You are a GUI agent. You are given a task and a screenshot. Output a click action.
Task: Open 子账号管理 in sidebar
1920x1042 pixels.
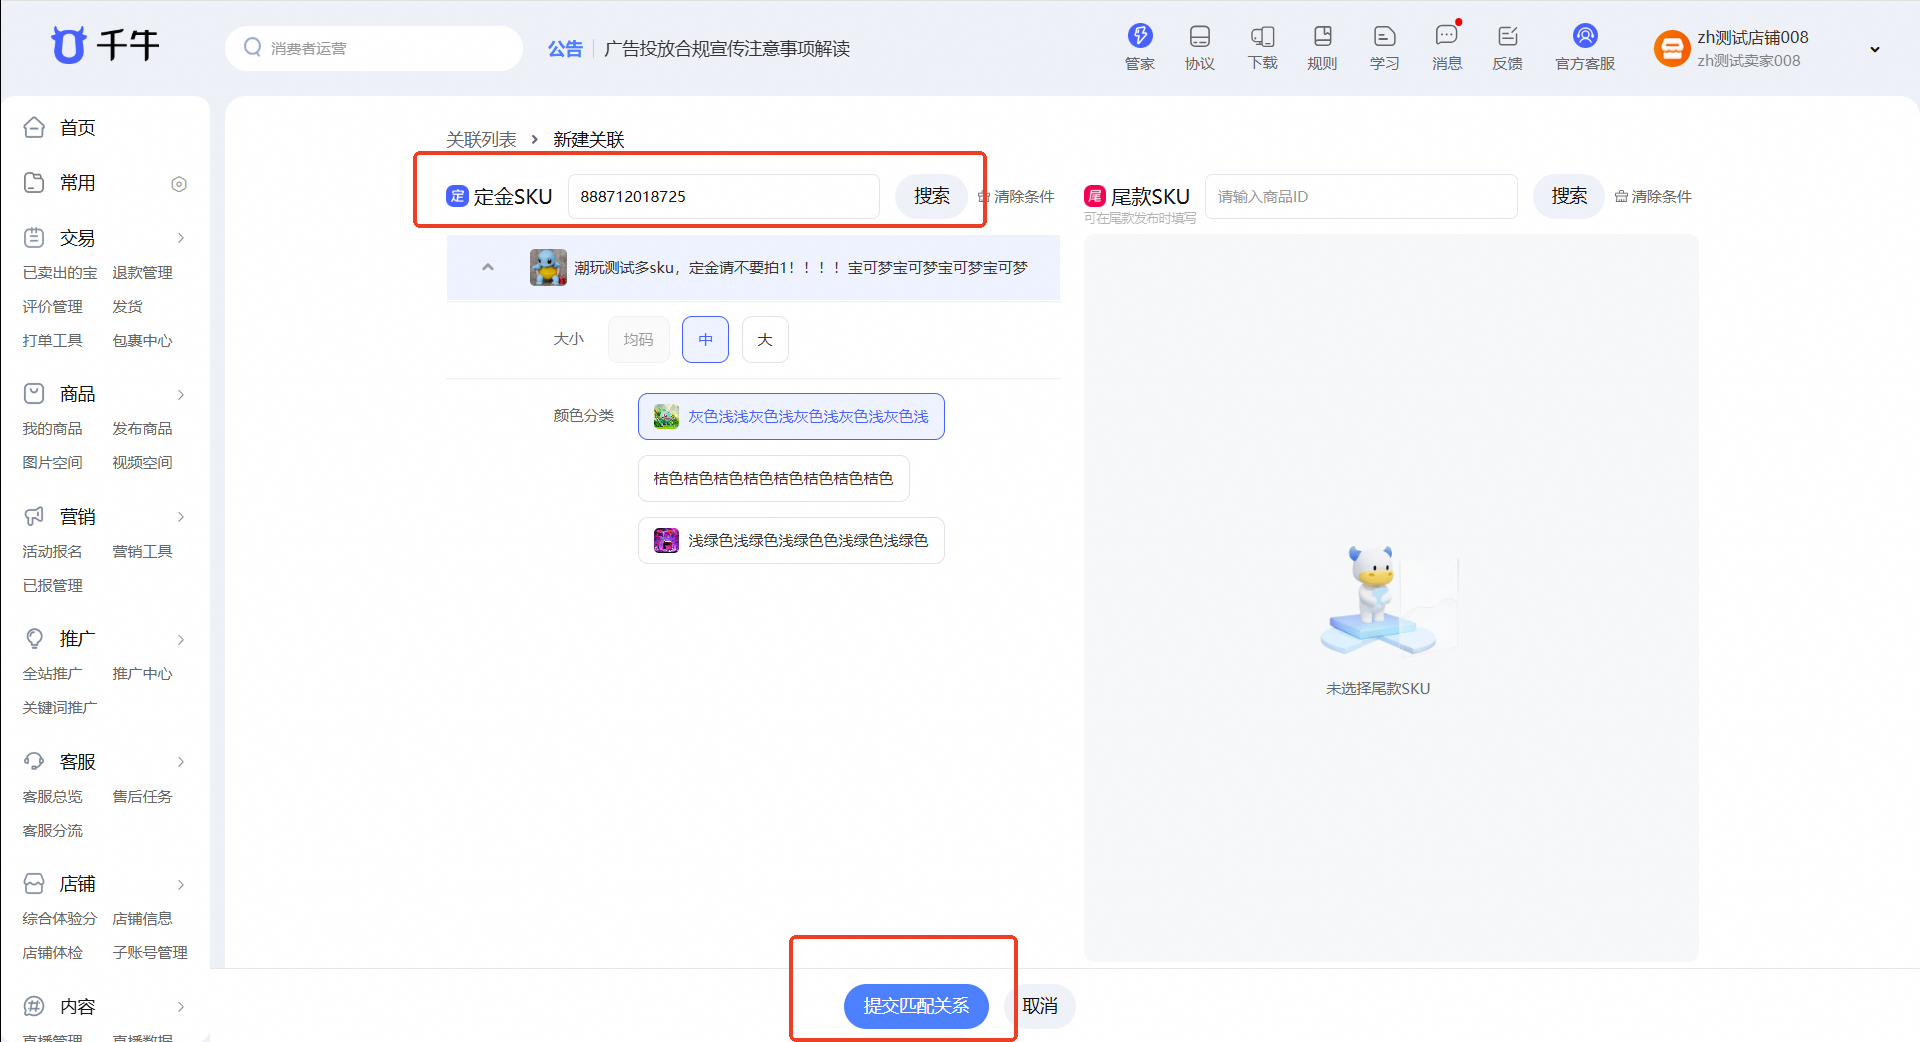click(x=150, y=953)
